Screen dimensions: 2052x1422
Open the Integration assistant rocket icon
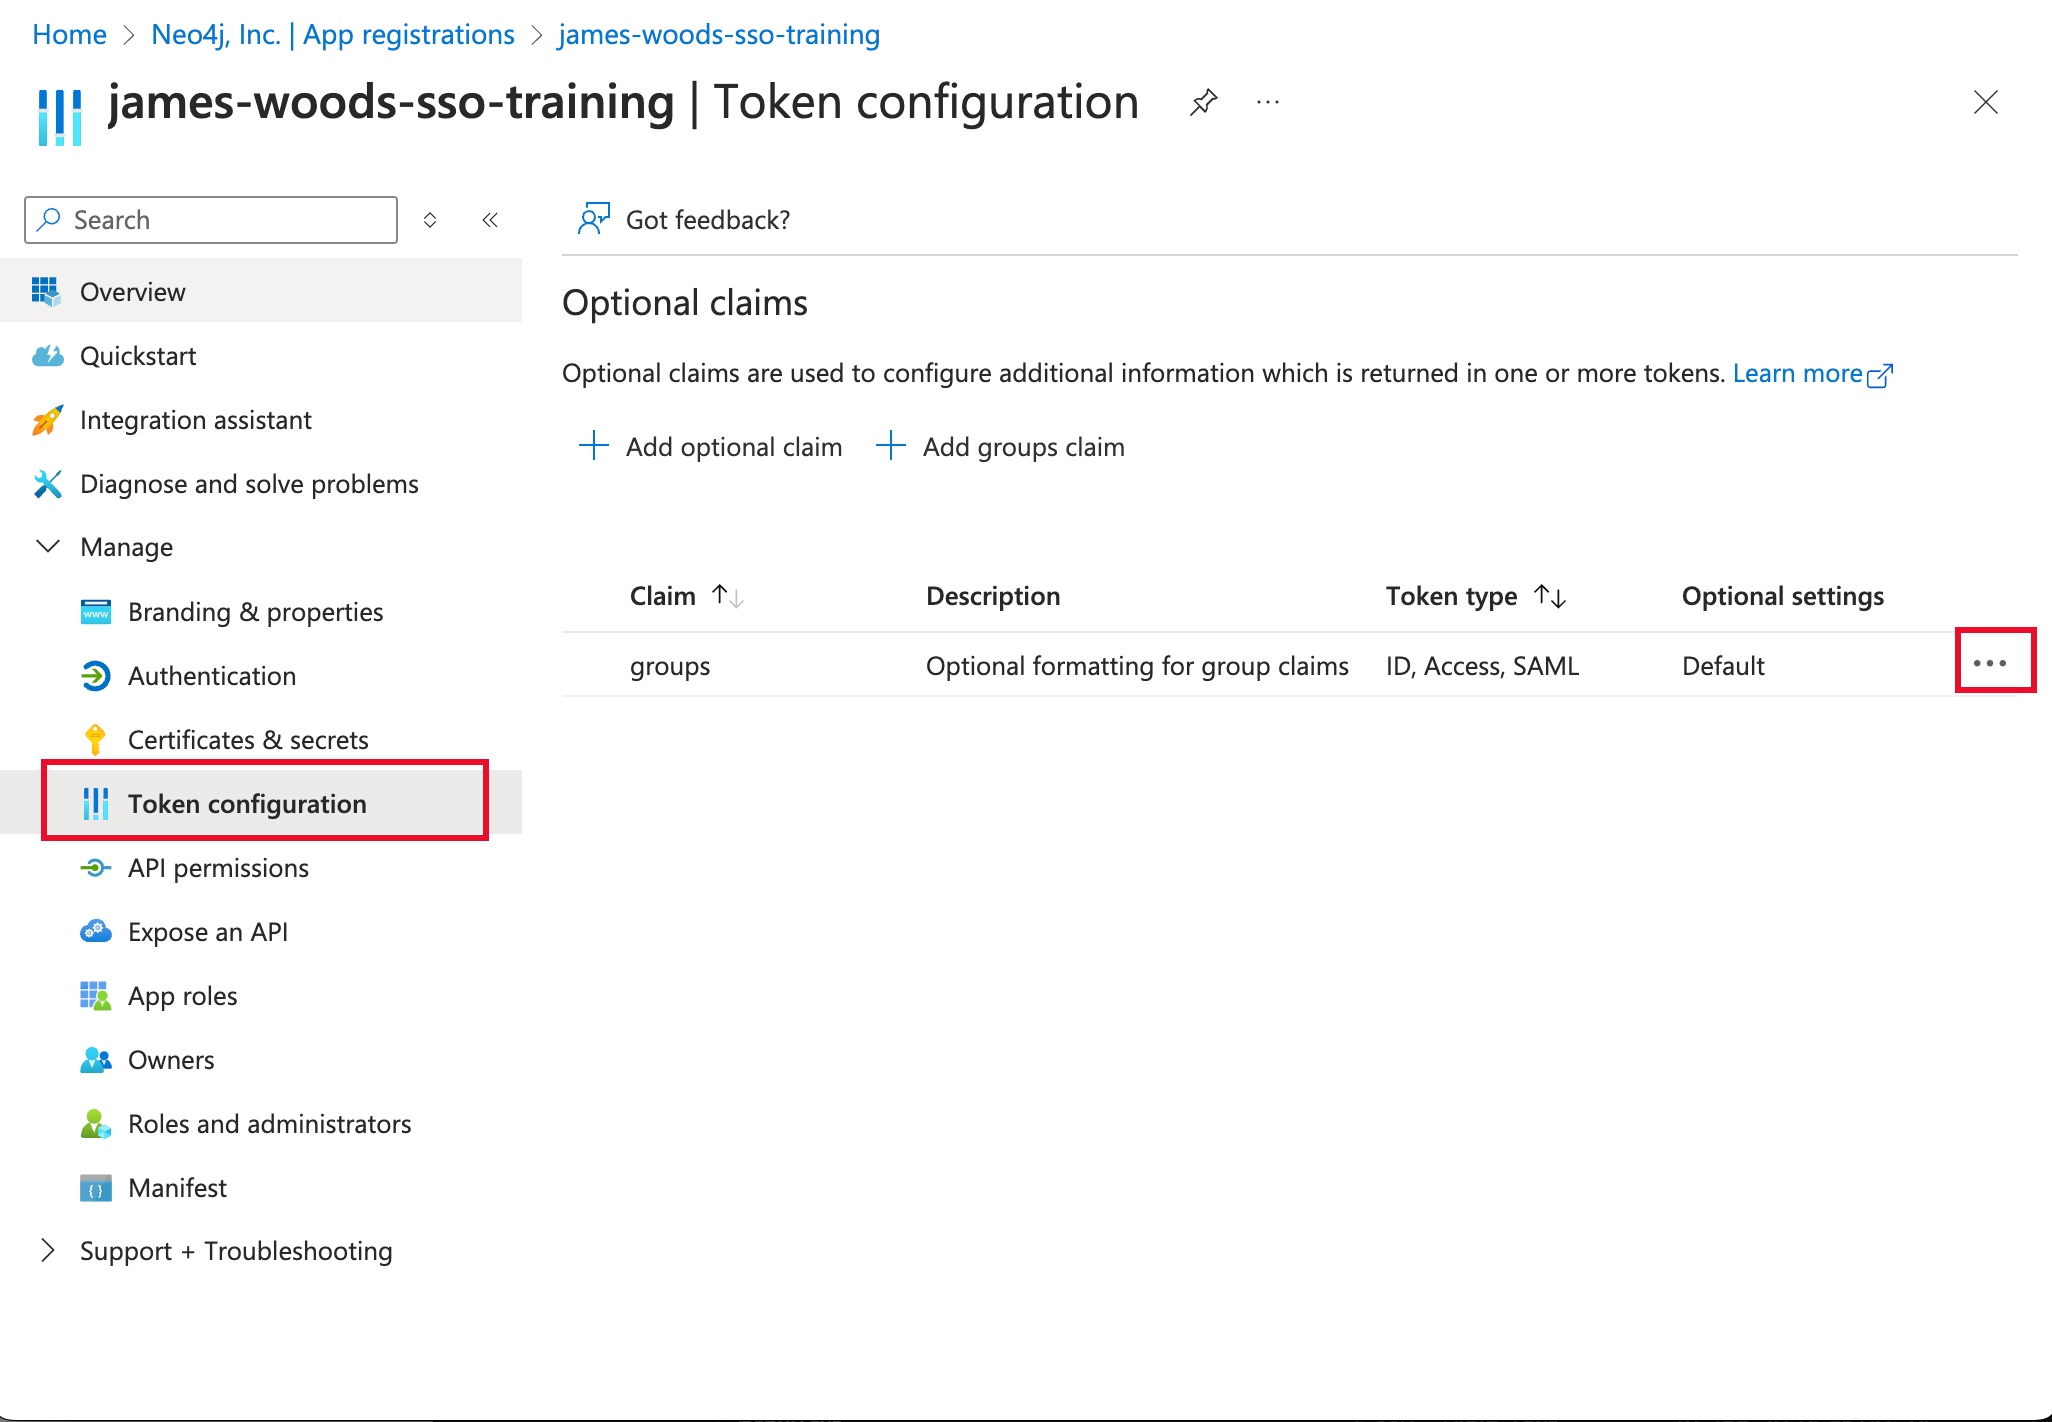point(47,420)
